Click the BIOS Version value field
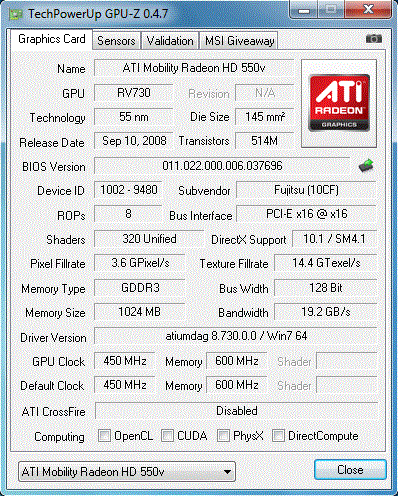 (x=222, y=166)
